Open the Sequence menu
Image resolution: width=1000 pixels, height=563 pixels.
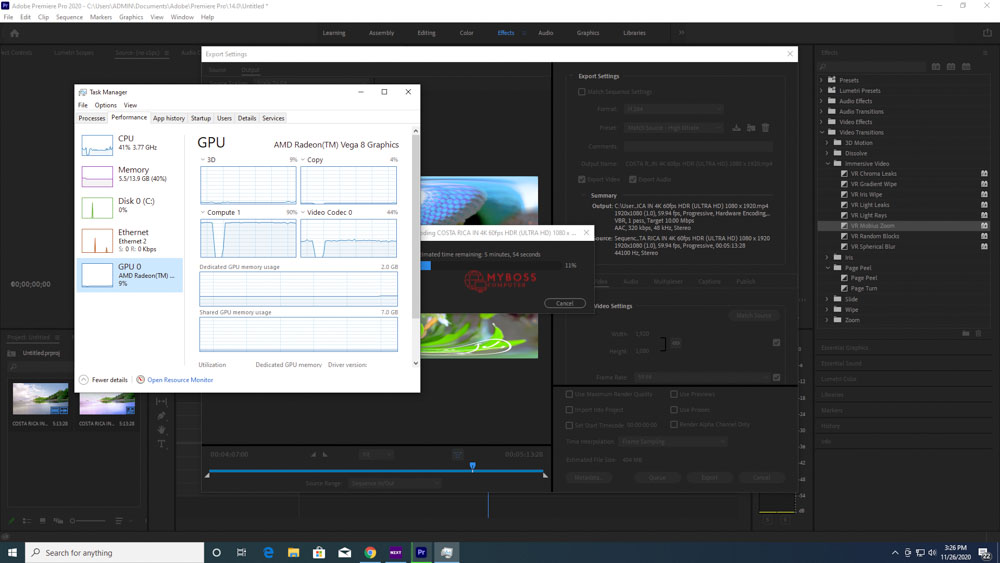tap(69, 17)
